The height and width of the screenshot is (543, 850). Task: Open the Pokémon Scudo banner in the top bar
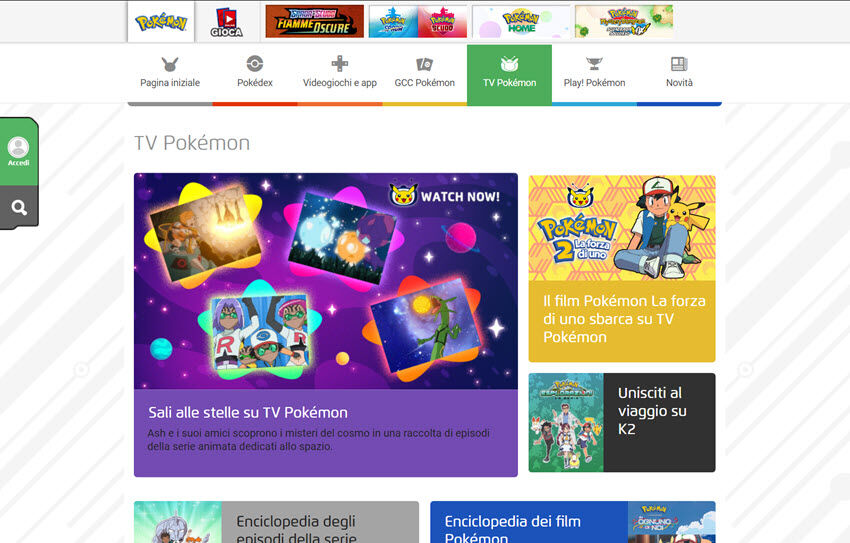click(442, 22)
